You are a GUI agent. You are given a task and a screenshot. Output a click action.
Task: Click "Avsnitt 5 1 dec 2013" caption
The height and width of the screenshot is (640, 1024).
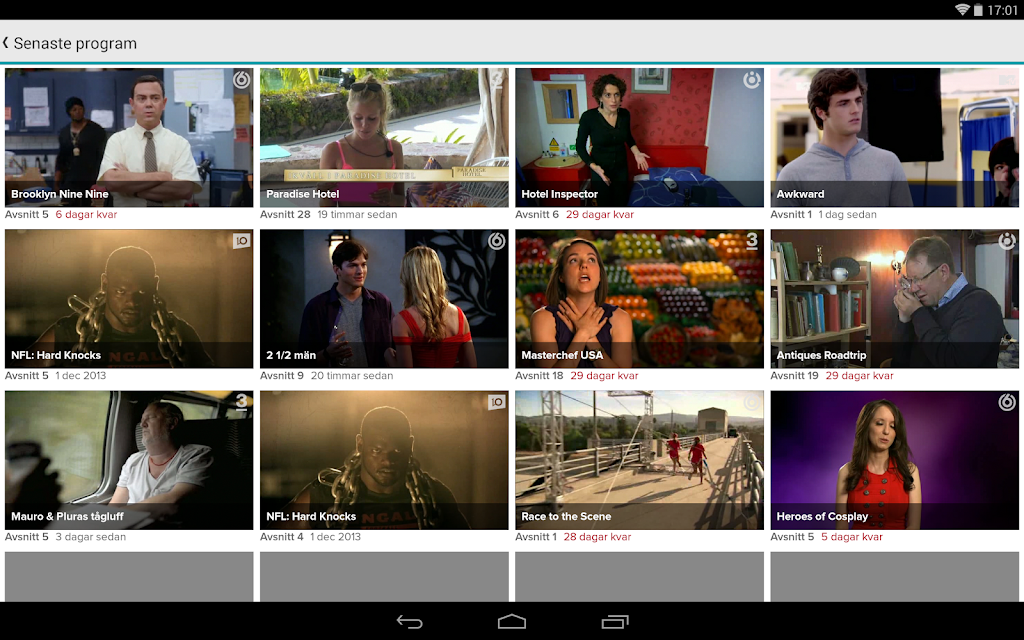tap(56, 376)
